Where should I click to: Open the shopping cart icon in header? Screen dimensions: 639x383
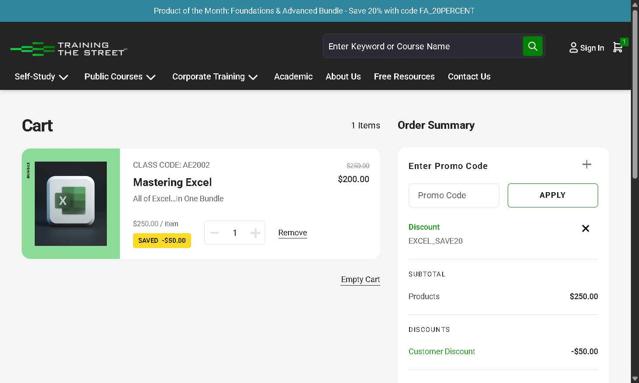[x=617, y=47]
